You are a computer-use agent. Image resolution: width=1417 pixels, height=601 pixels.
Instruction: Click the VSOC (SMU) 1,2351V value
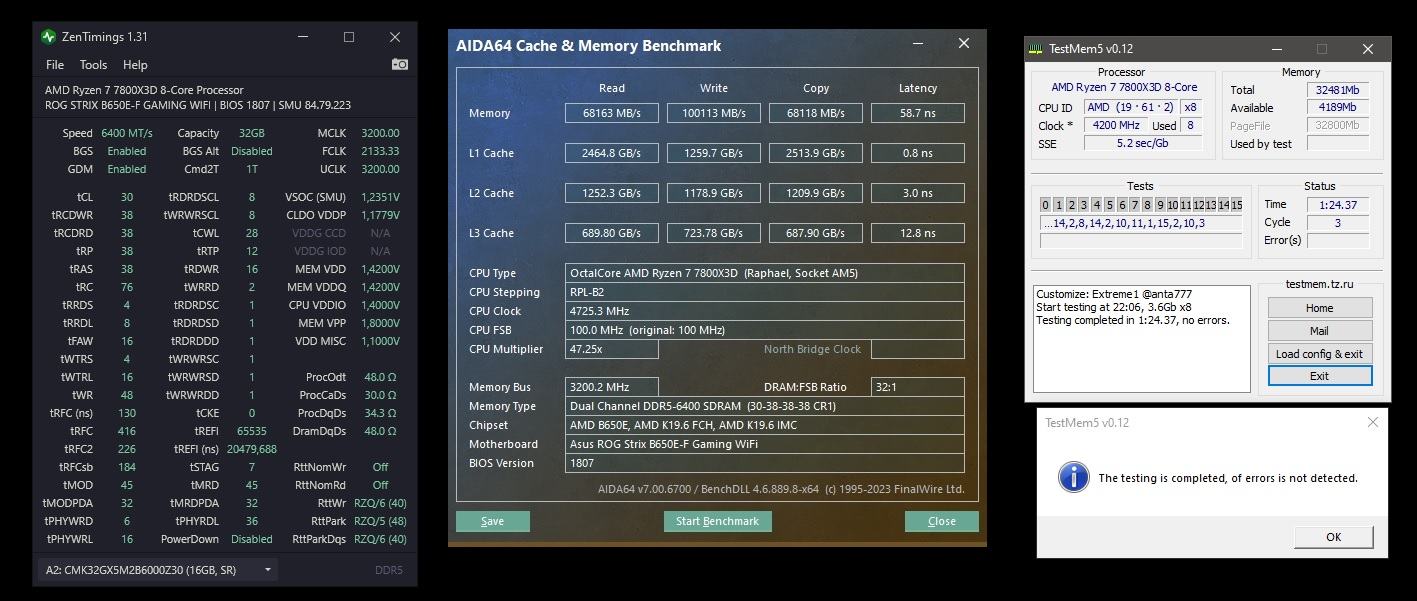pyautogui.click(x=379, y=197)
